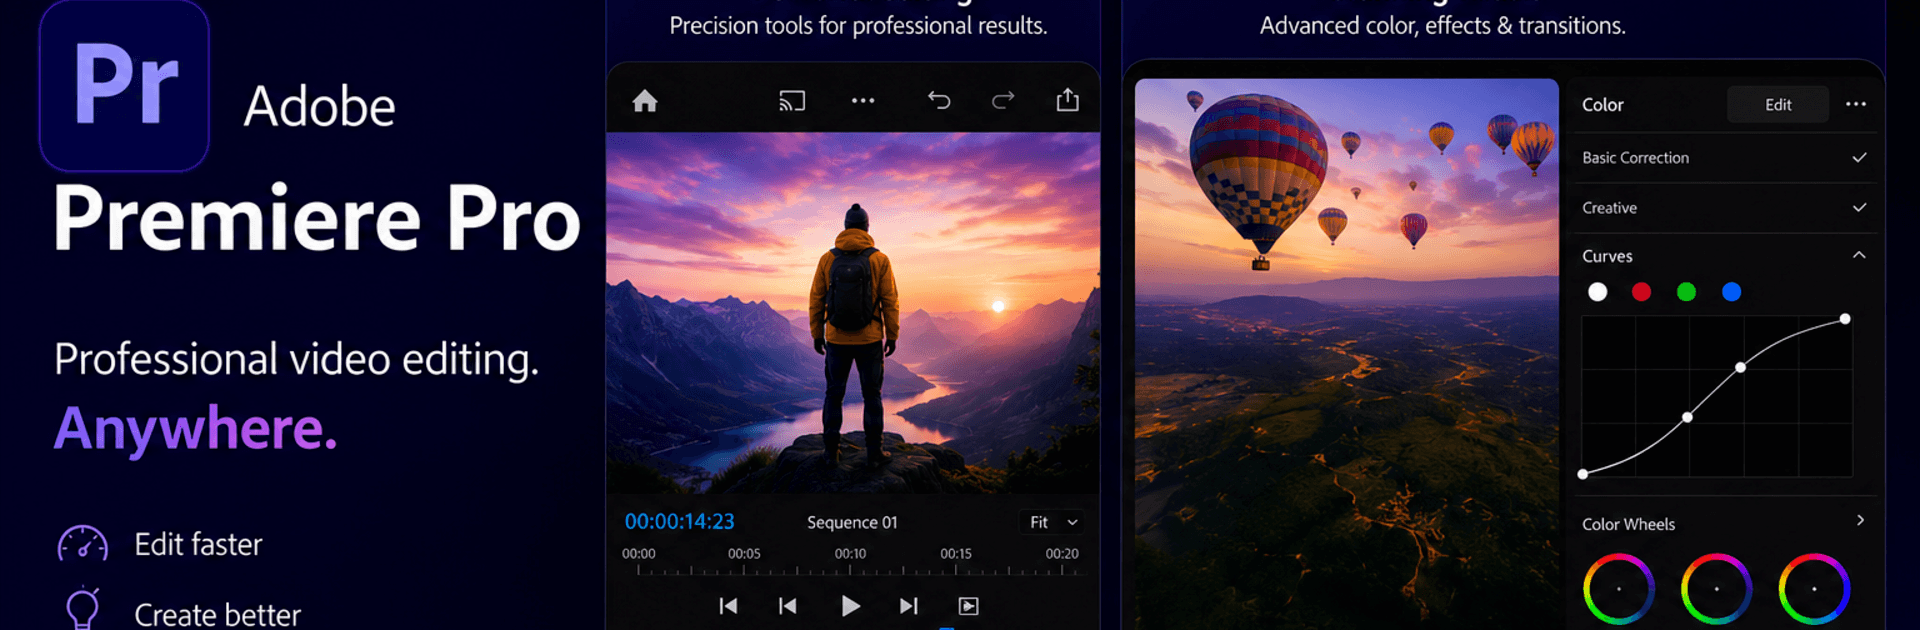
Task: Click the 00:05 mark on the timeline ruler
Action: click(x=744, y=554)
